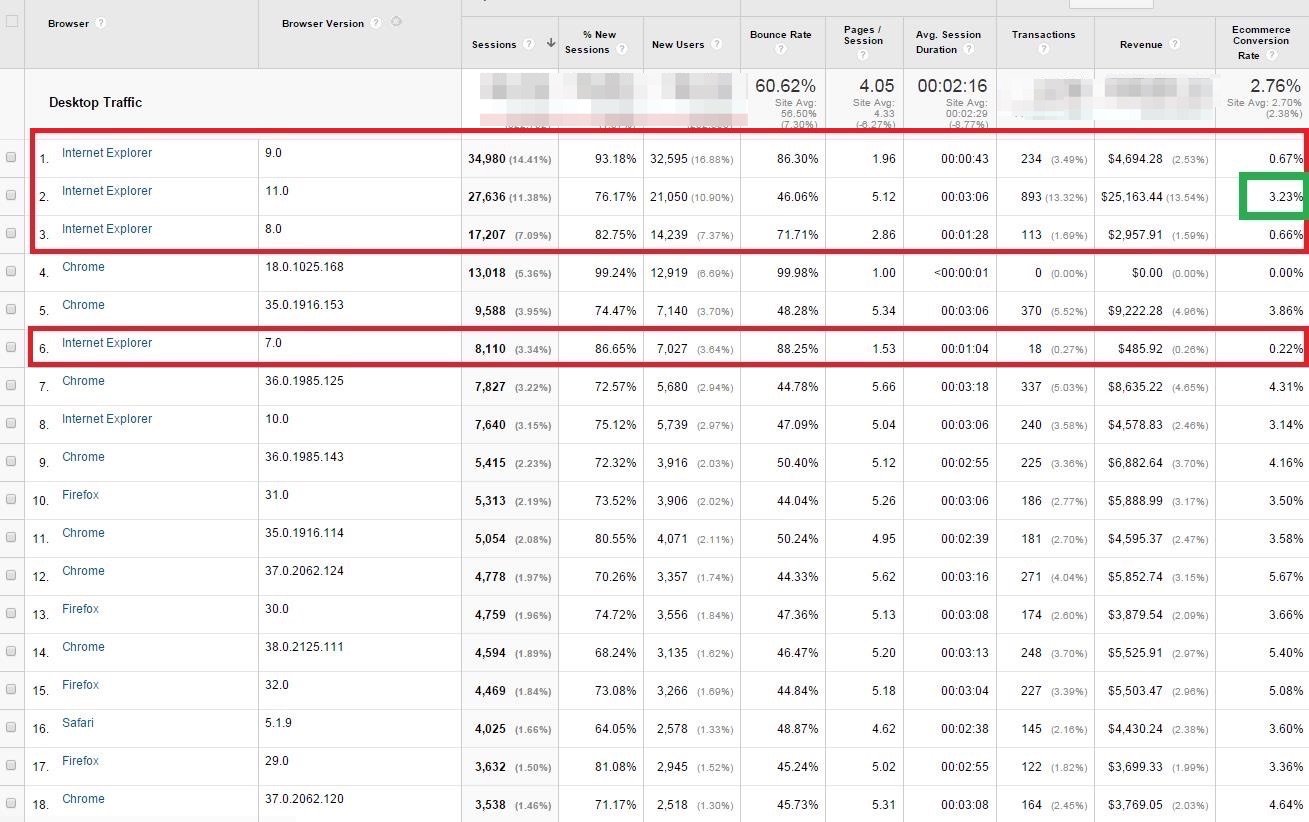Open Safari link in row 16
The width and height of the screenshot is (1309, 822).
(x=78, y=723)
